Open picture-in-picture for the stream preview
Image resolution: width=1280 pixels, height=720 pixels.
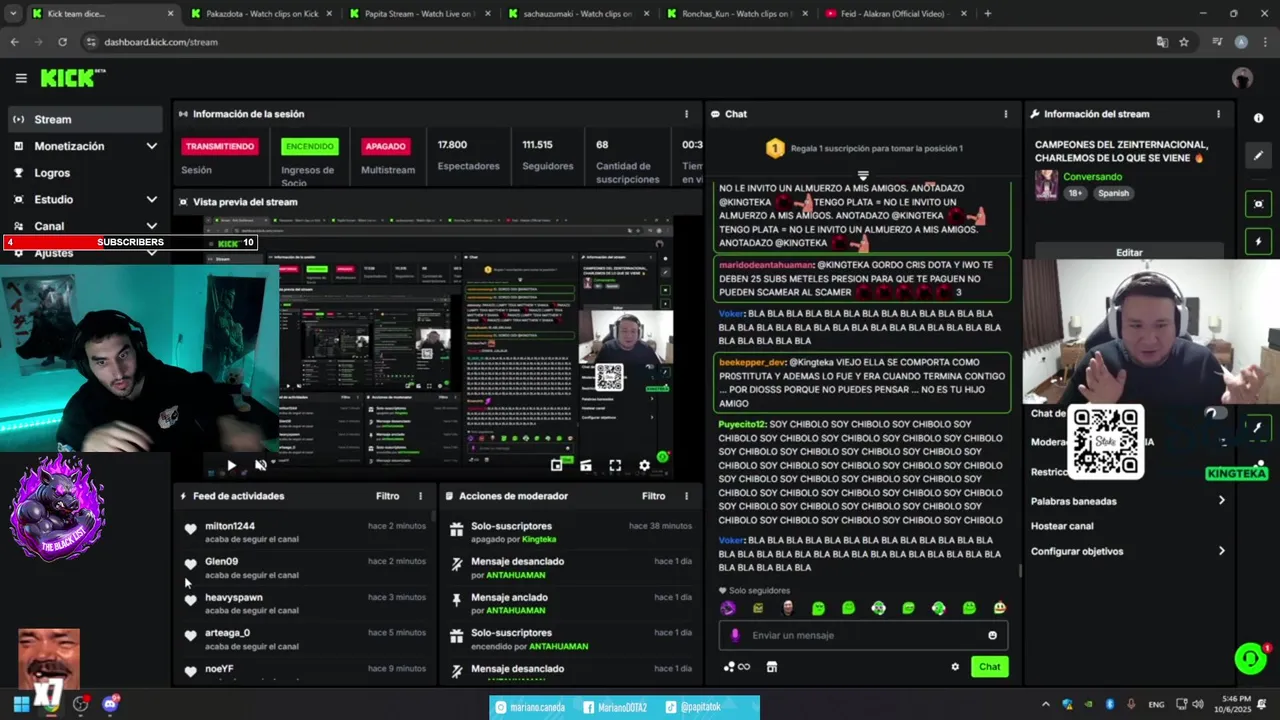556,465
